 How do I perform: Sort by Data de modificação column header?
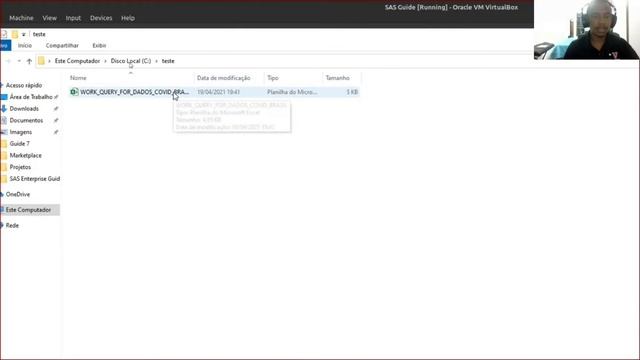pos(224,78)
